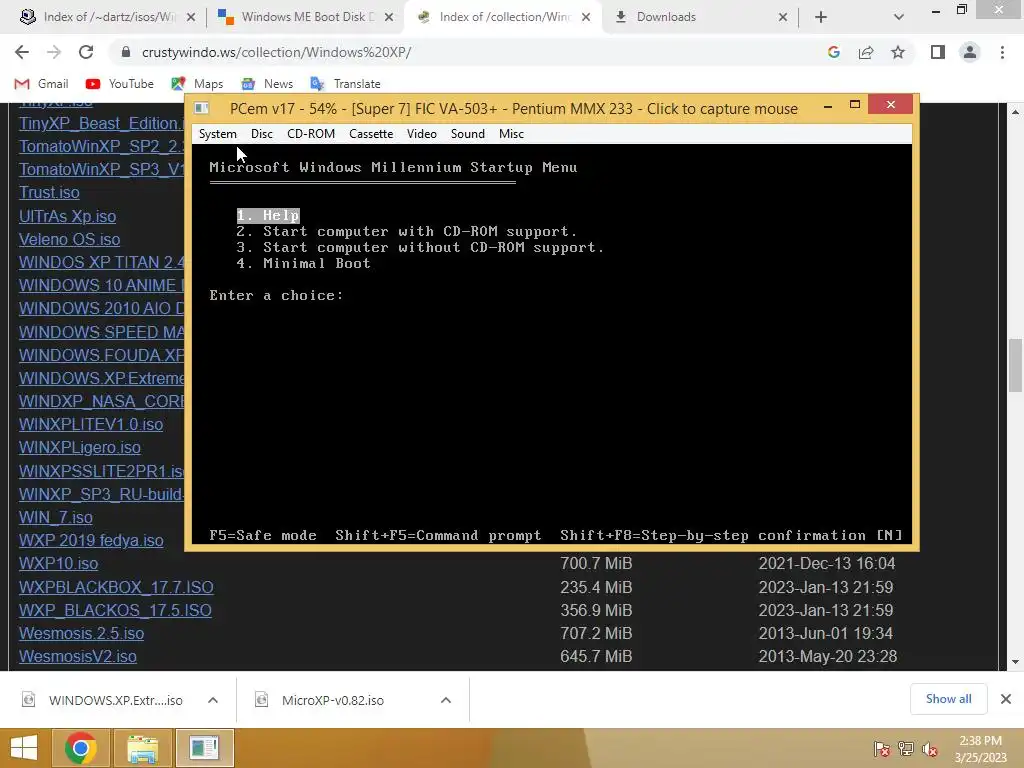
Task: Click the Action Center flag tray icon
Action: (882, 749)
